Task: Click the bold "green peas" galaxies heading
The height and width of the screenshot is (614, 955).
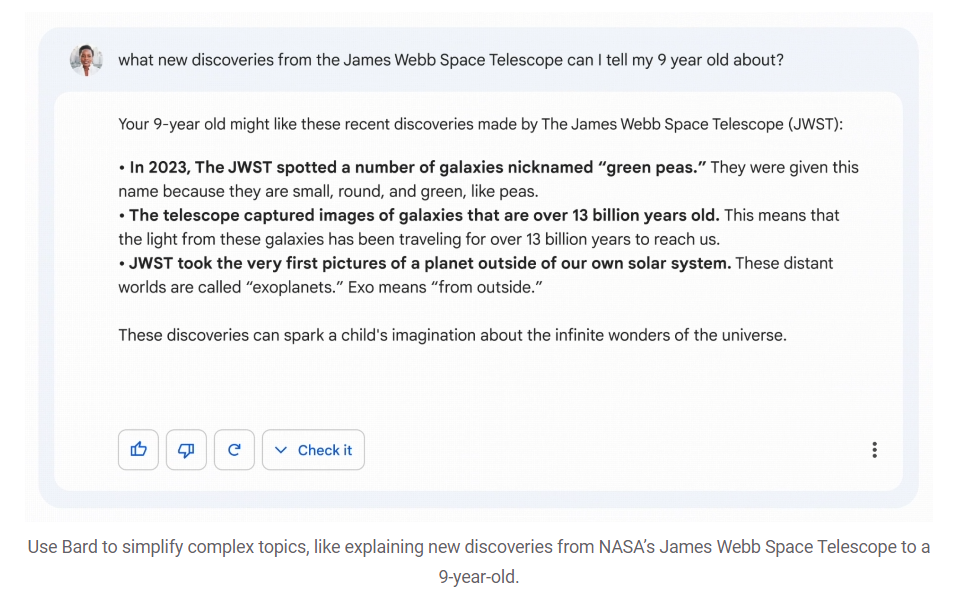Action: pyautogui.click(x=415, y=167)
